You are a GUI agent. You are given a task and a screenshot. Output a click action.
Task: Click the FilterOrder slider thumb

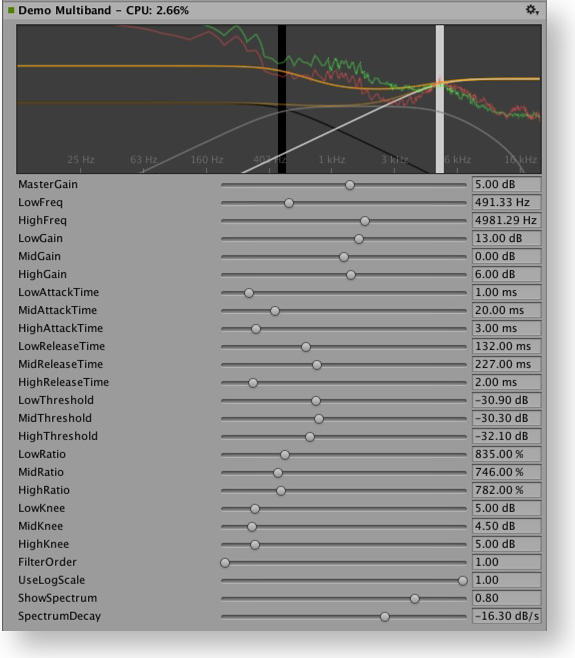point(225,563)
